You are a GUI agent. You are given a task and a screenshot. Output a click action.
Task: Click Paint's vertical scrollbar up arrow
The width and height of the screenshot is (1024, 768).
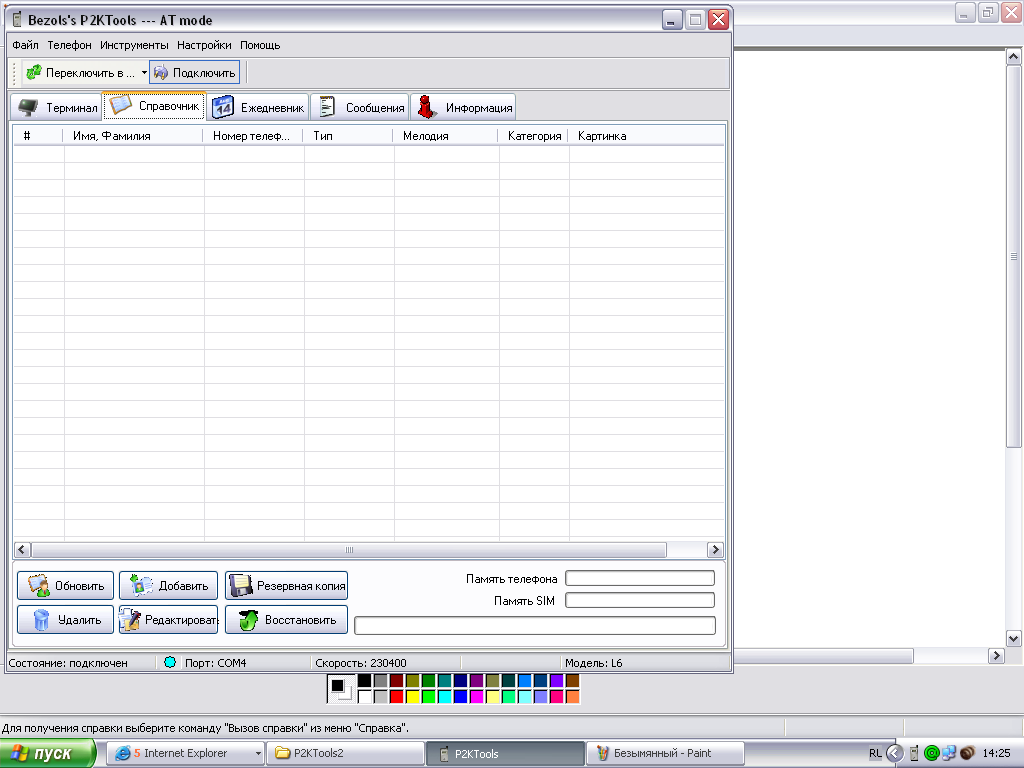point(1013,56)
